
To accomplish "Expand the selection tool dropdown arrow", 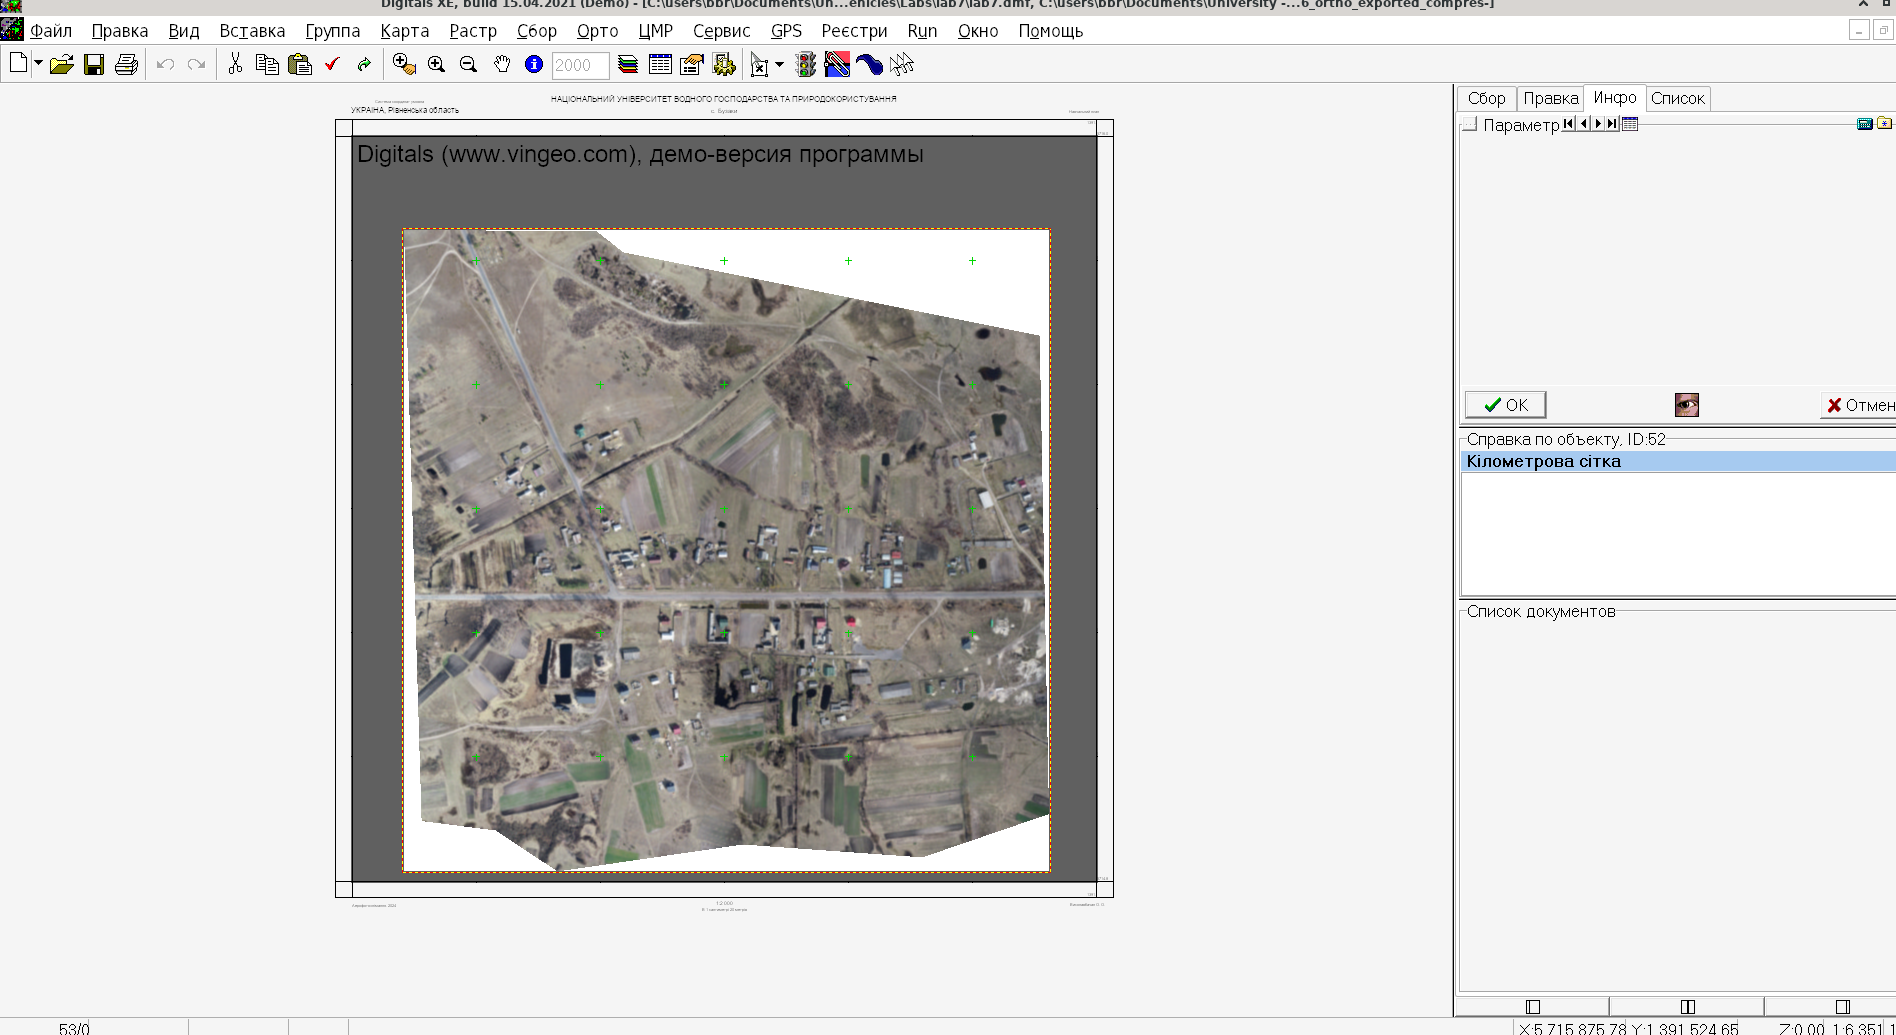I will click(x=779, y=65).
